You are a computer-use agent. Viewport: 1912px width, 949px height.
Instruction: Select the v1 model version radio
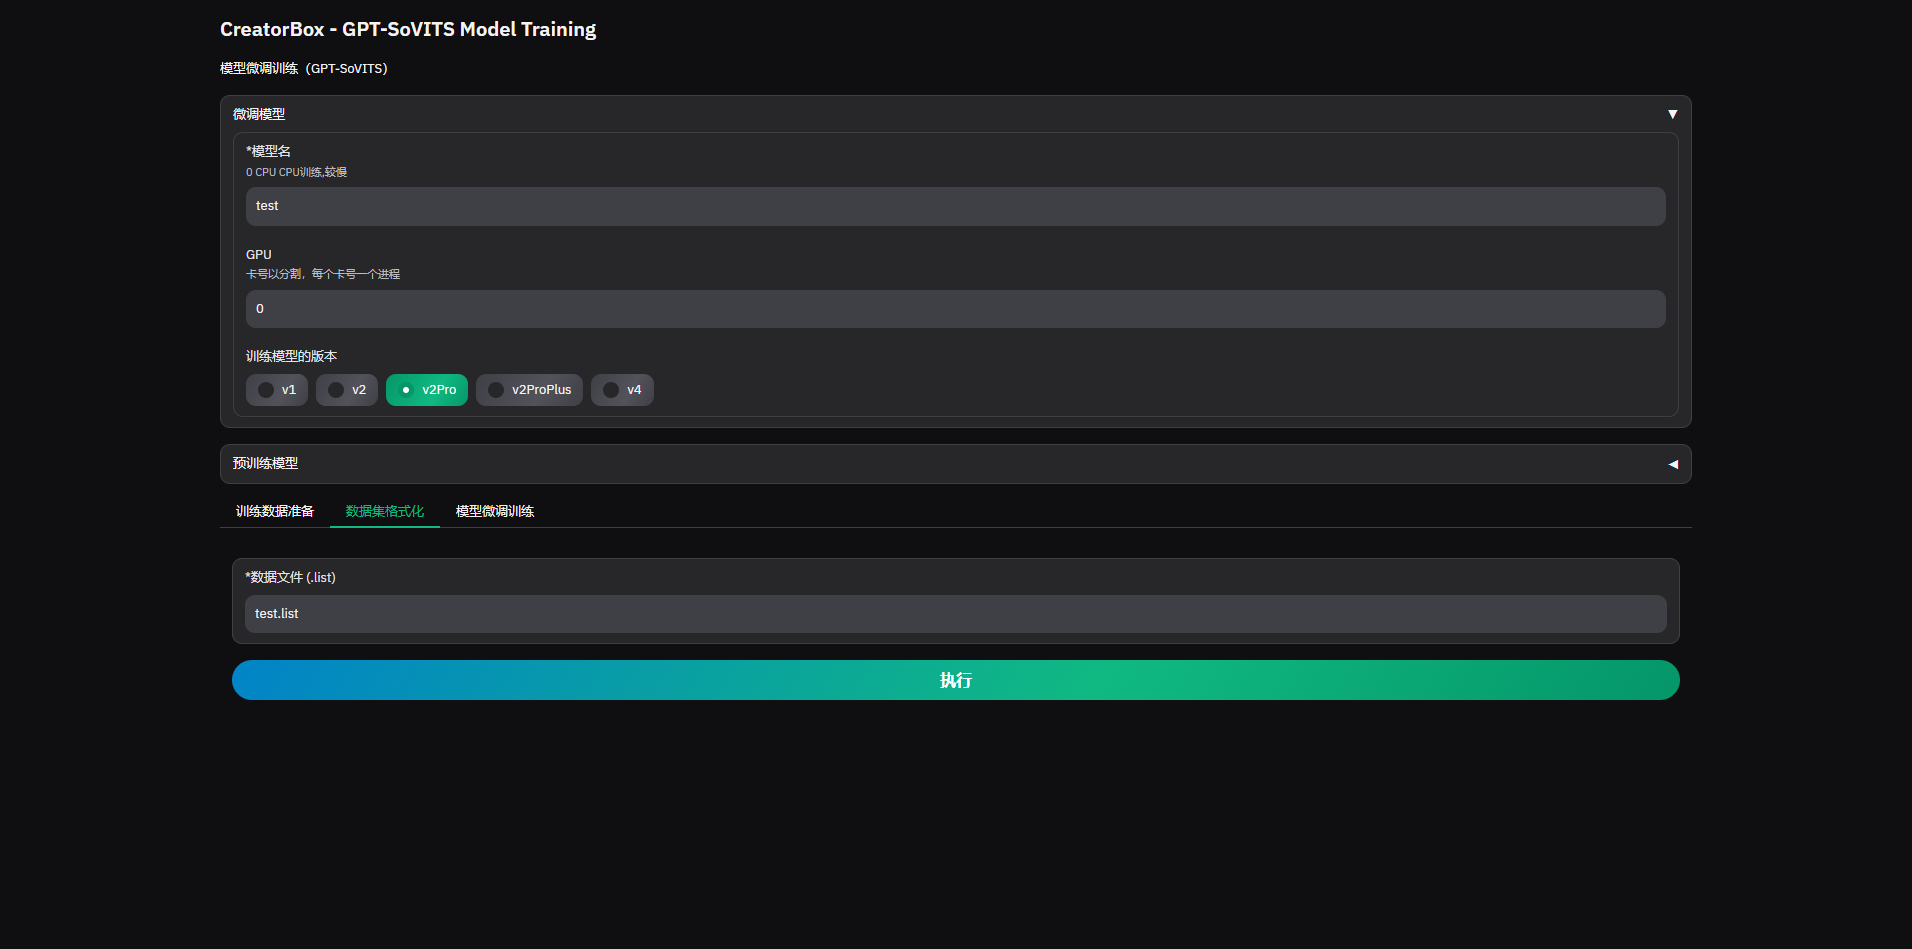[277, 390]
